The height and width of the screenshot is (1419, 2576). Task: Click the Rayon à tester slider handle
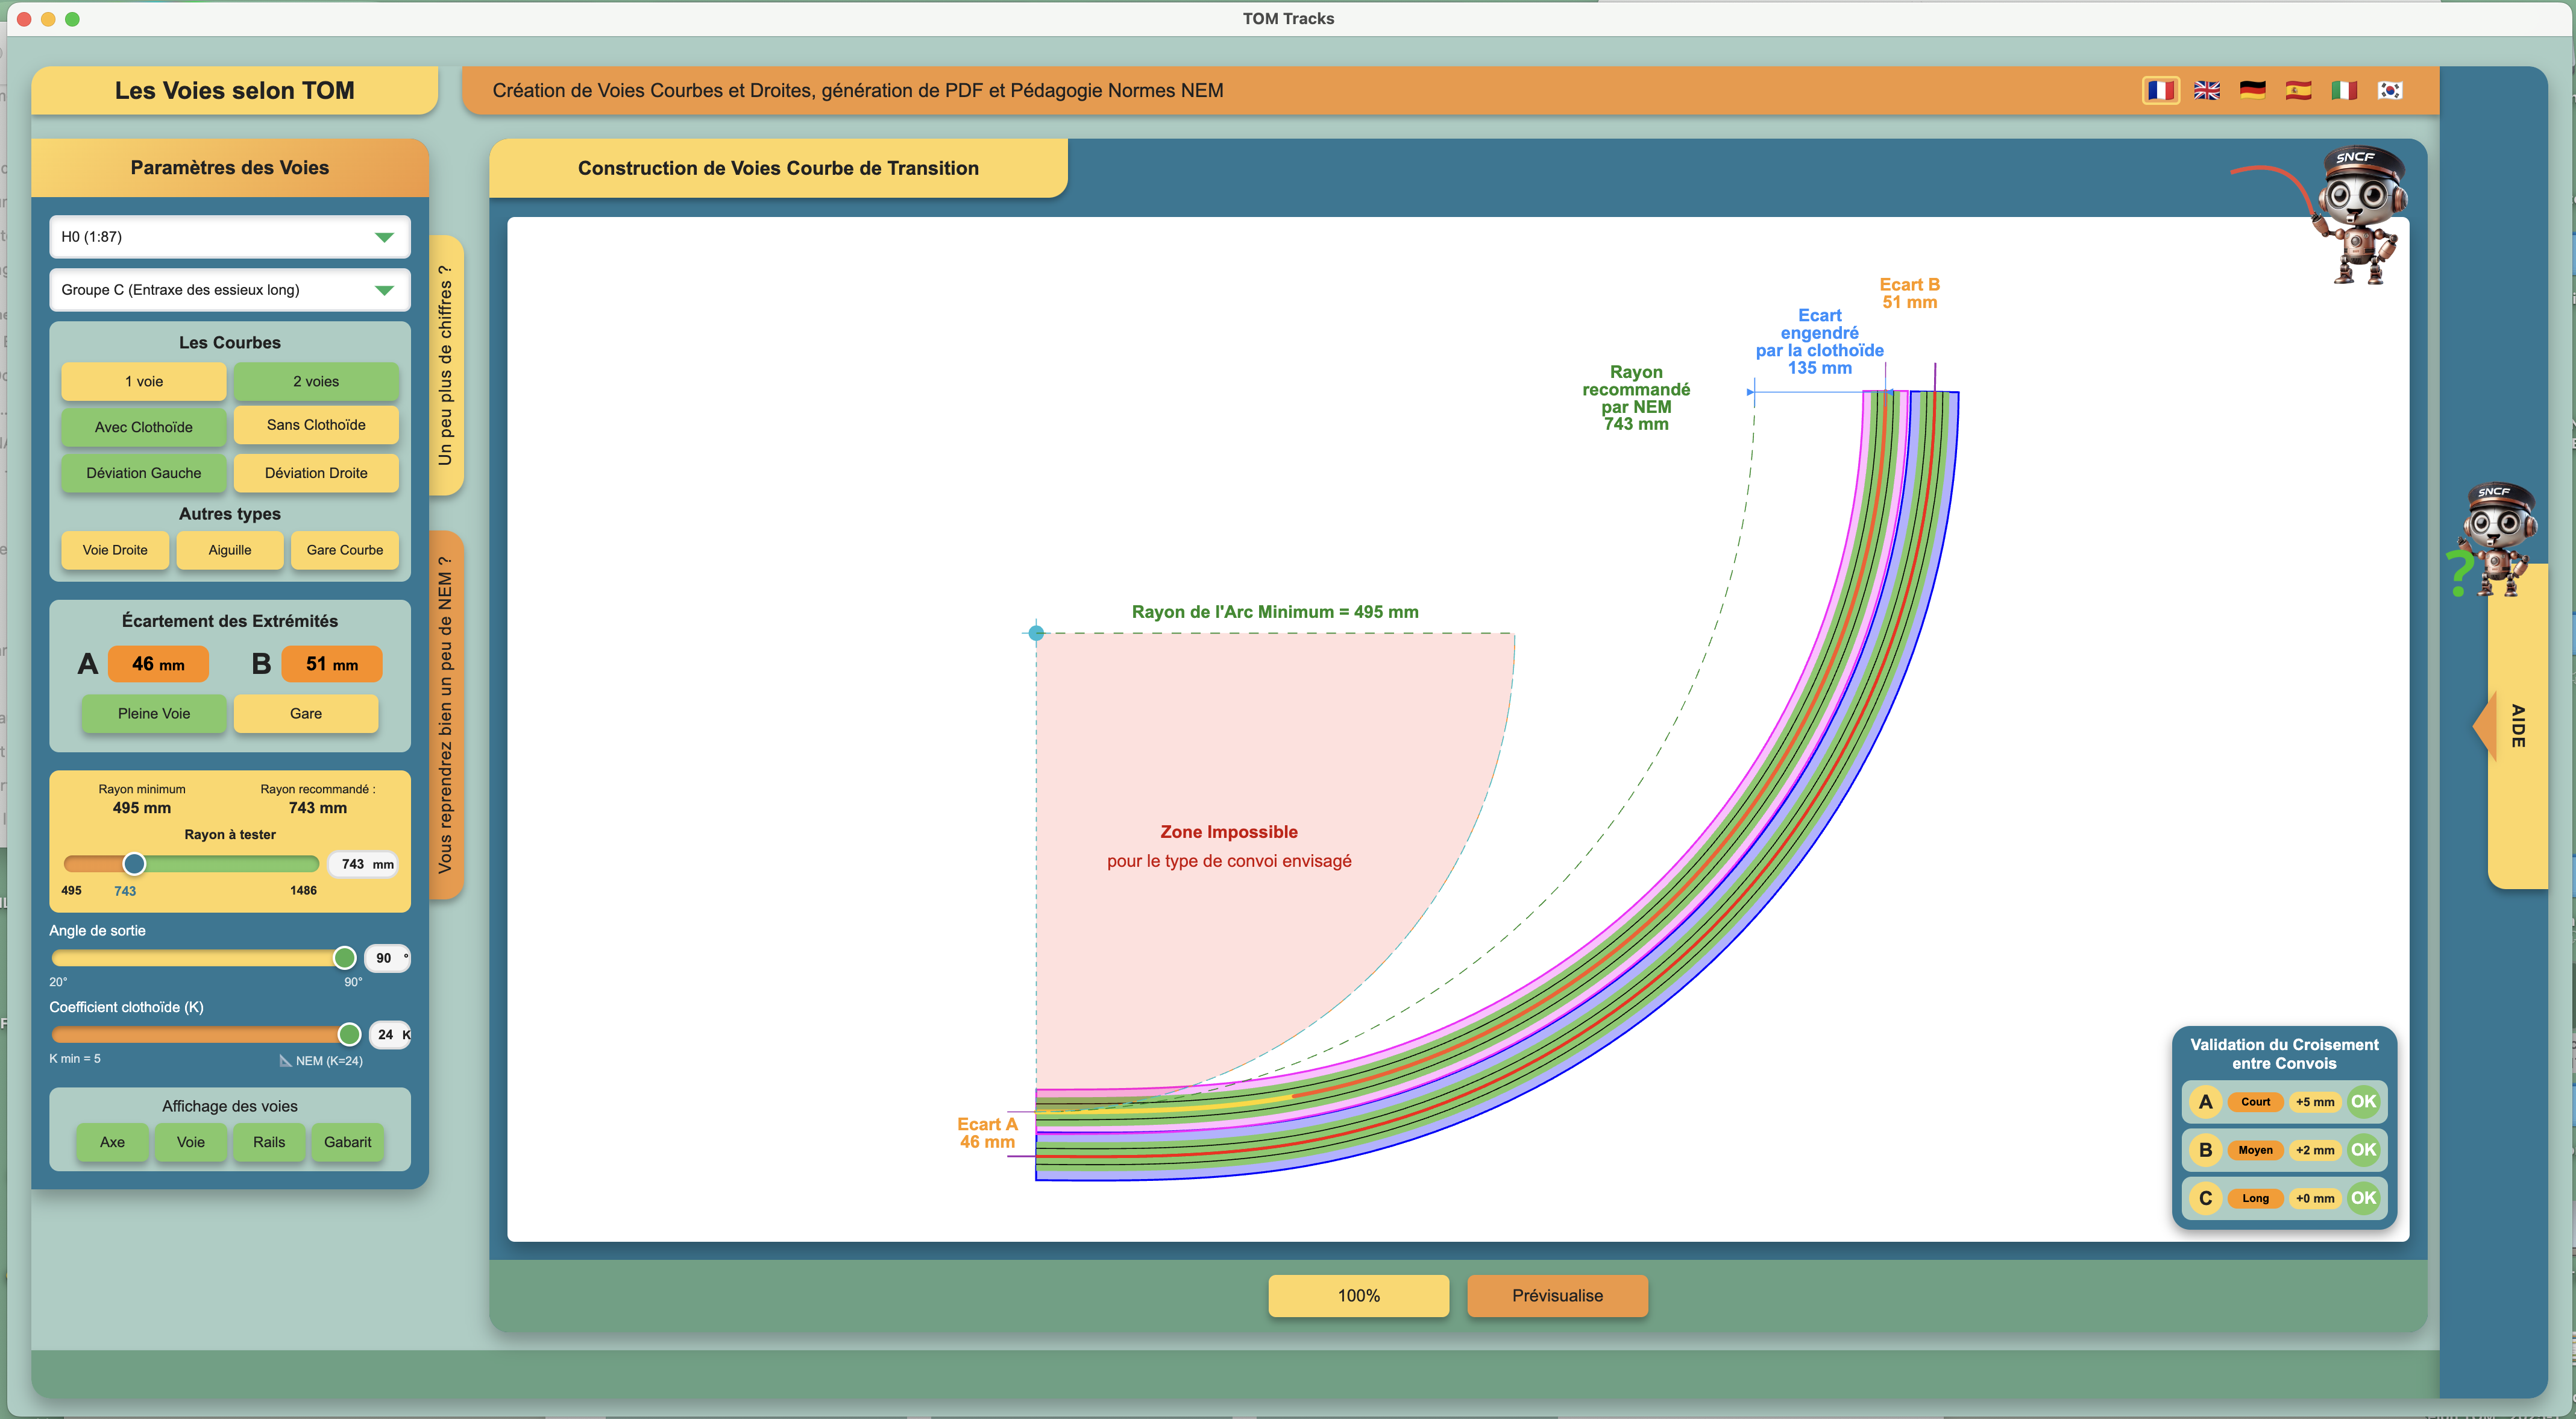click(134, 864)
